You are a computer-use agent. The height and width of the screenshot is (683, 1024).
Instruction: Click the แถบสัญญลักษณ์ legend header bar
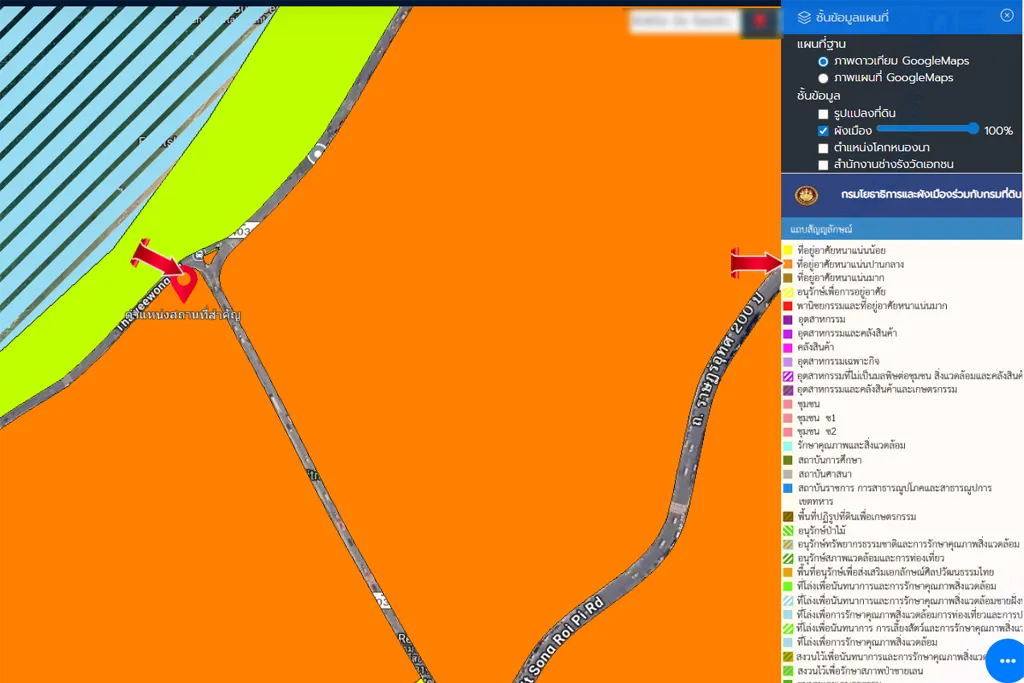pyautogui.click(x=901, y=230)
